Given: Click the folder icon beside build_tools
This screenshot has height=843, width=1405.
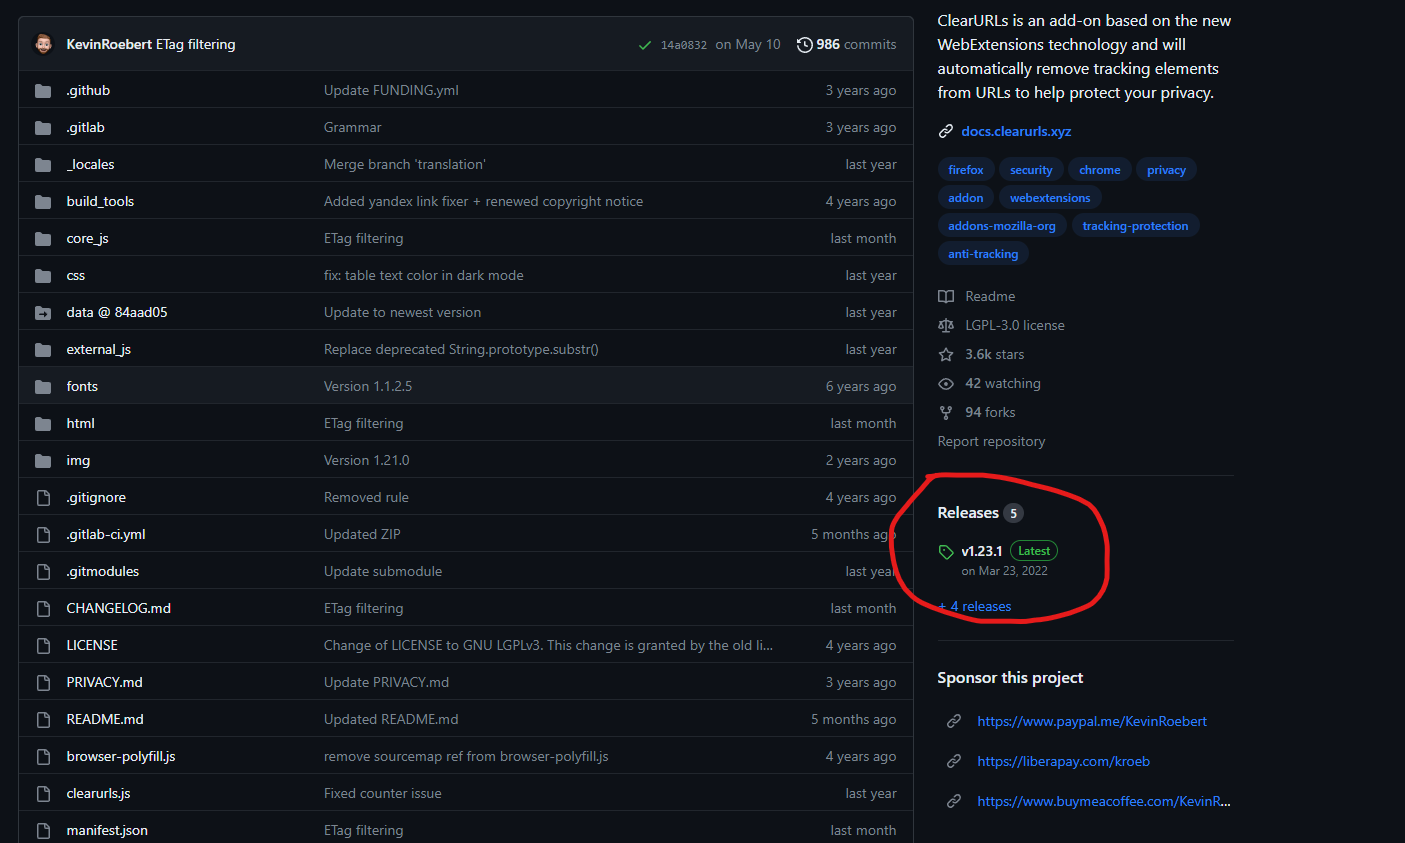Looking at the screenshot, I should coord(43,202).
